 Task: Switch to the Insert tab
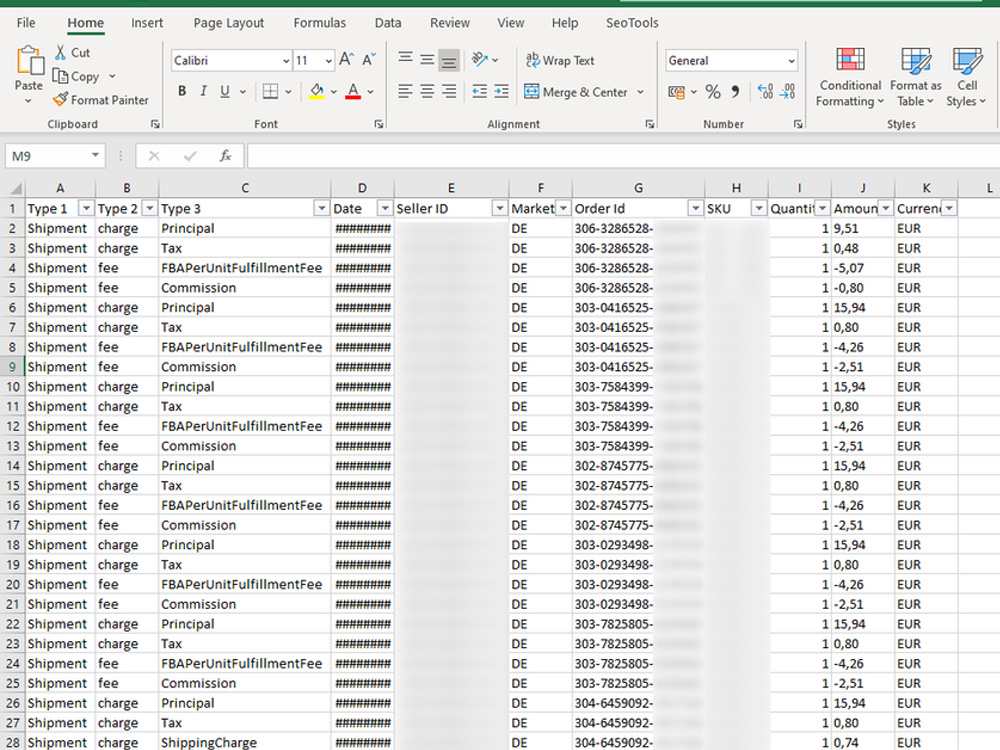[147, 23]
